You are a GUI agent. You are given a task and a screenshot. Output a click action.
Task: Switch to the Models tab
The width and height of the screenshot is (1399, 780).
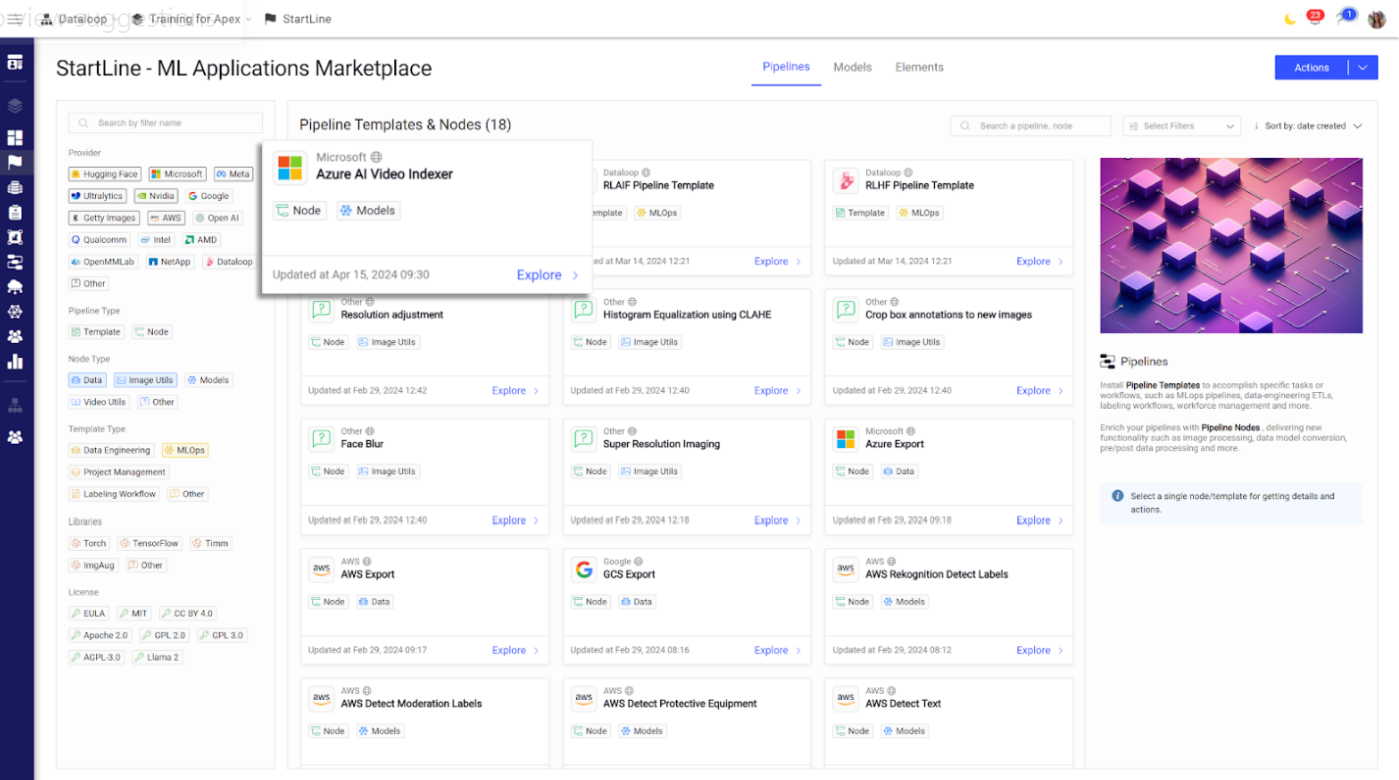point(852,67)
